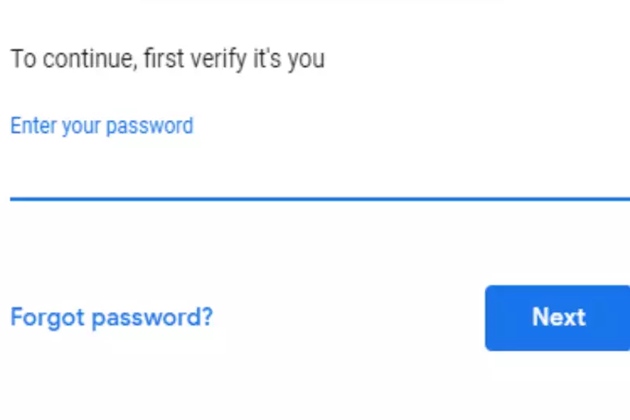Click the word "Enter" in the field label
This screenshot has height=420, width=630.
[32, 126]
